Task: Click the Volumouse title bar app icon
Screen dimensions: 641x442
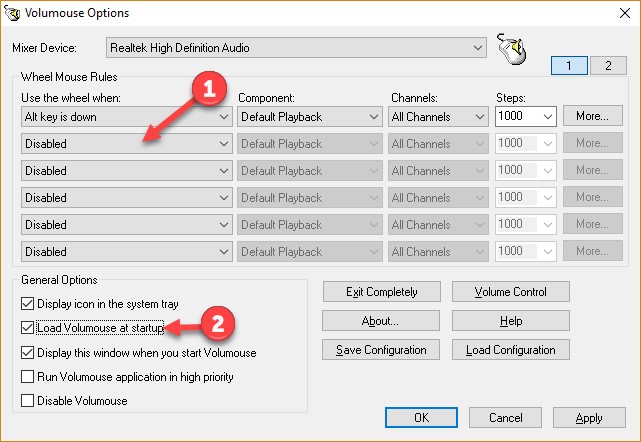Action: (13, 14)
